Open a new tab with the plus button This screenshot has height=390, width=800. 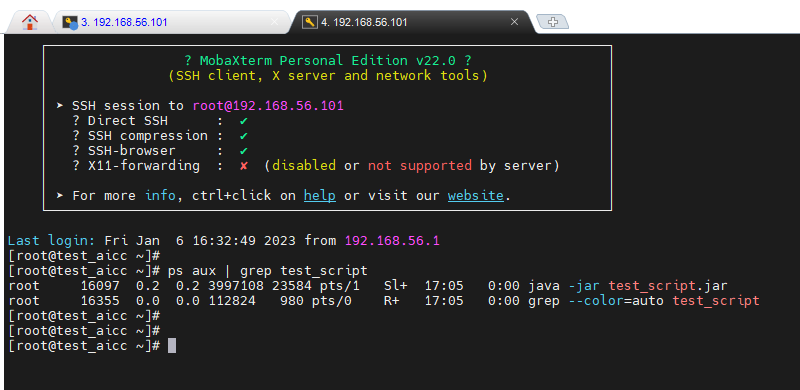[553, 22]
